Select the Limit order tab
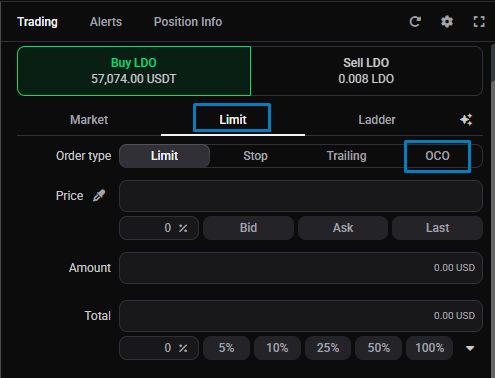The image size is (495, 378). (233, 120)
